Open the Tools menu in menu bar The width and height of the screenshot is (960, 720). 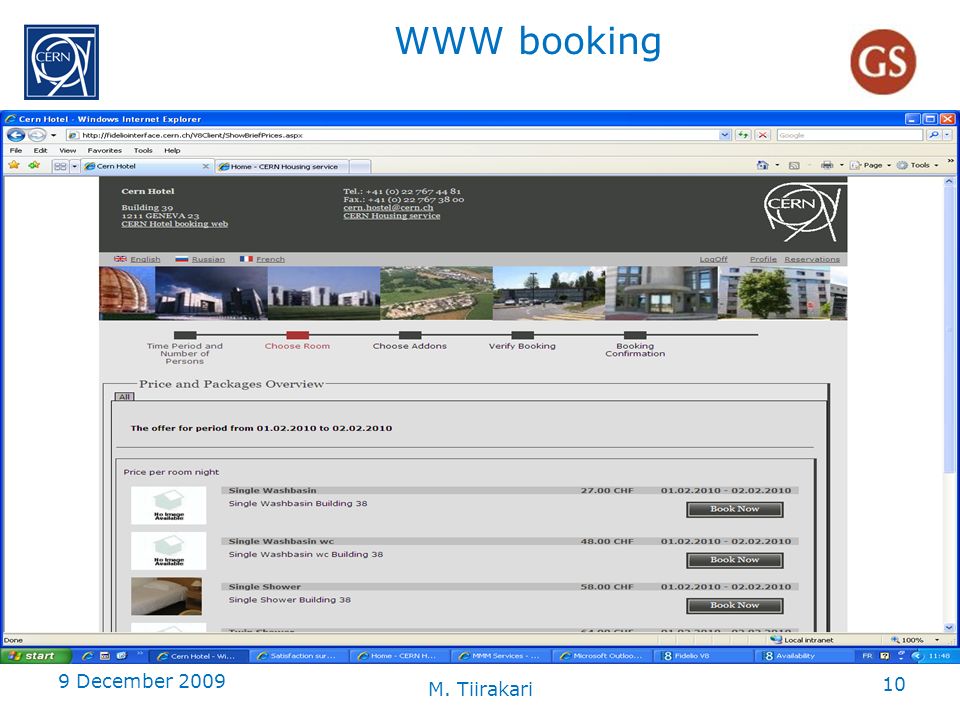point(143,151)
